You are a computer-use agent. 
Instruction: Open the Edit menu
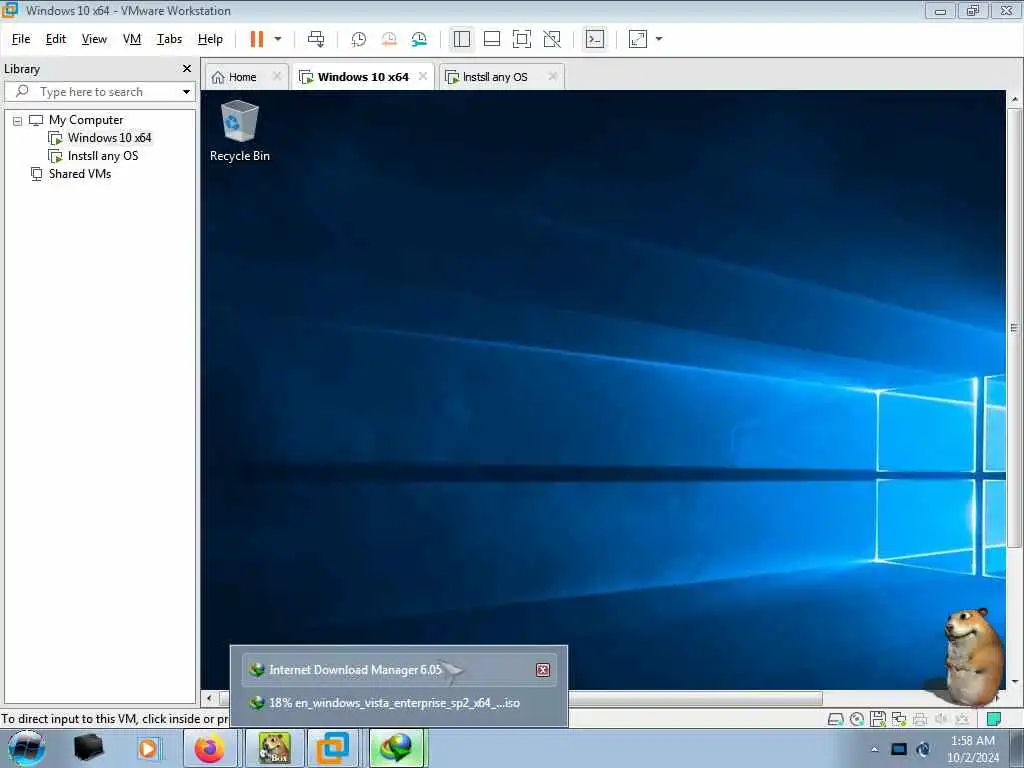pyautogui.click(x=56, y=39)
